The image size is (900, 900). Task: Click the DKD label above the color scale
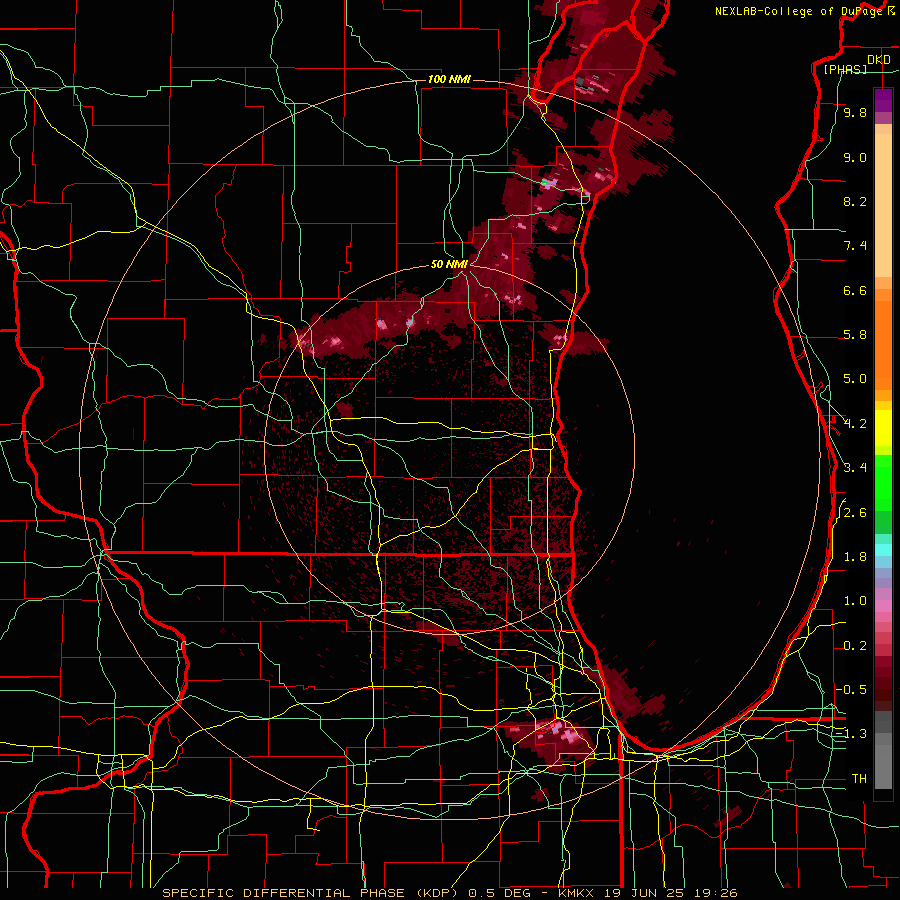coord(879,60)
